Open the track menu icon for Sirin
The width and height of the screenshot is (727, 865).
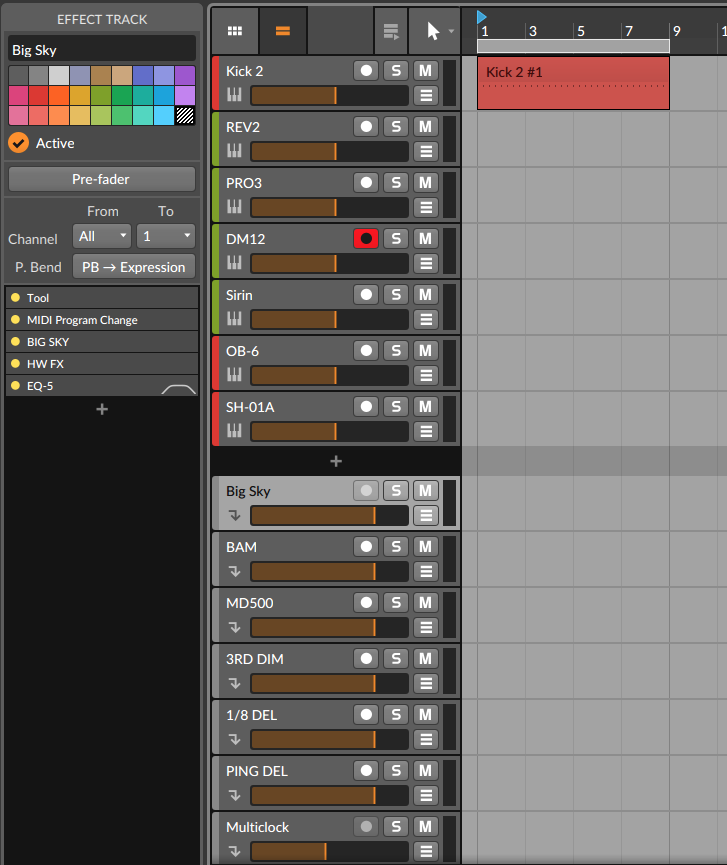coord(426,319)
